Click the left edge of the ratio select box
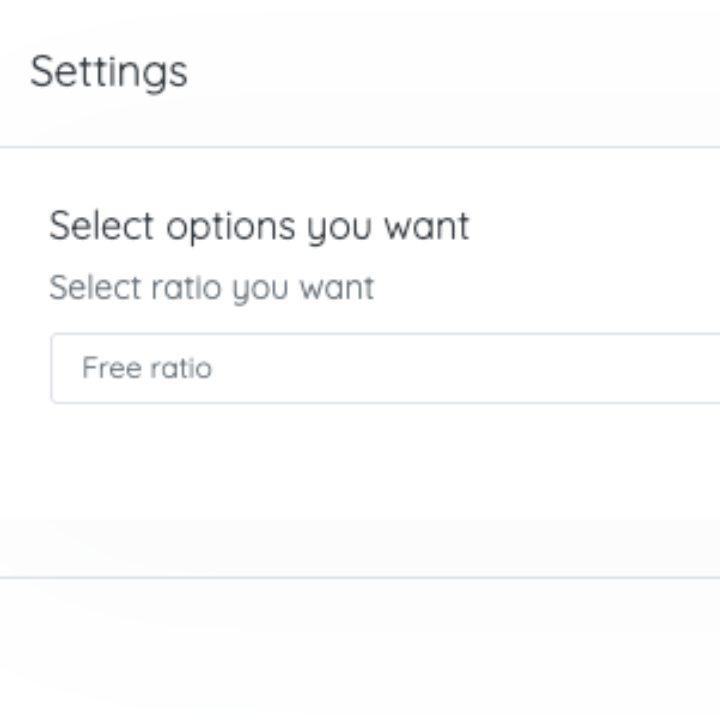 coord(53,368)
